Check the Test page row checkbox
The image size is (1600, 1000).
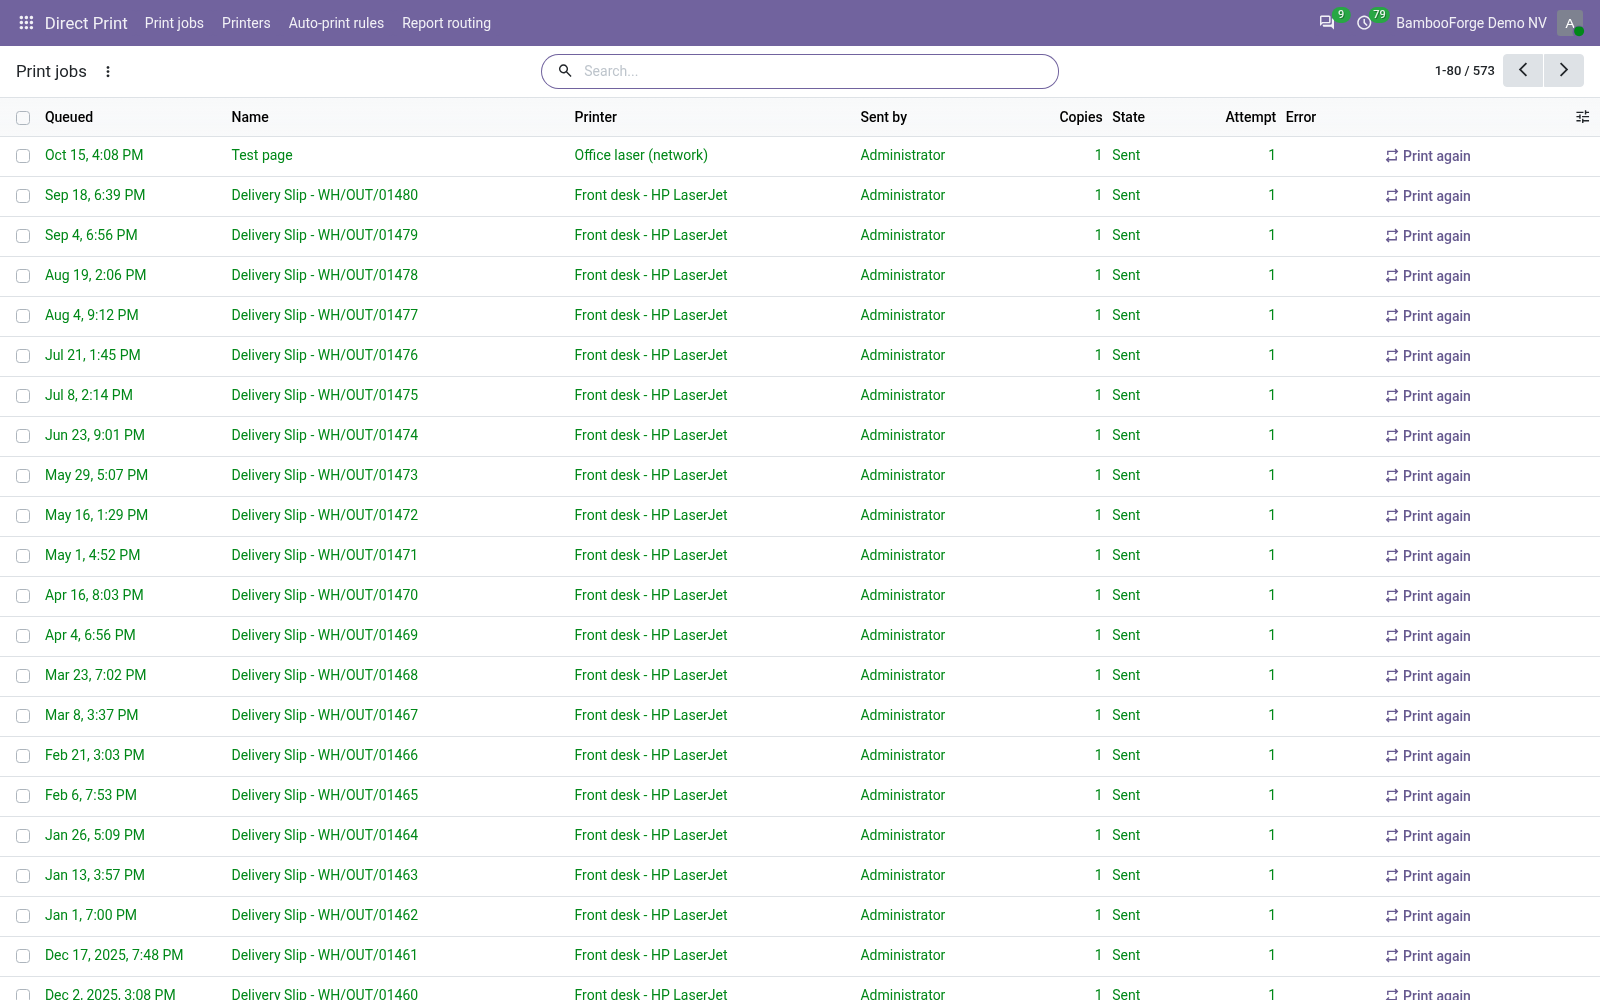[x=23, y=156]
